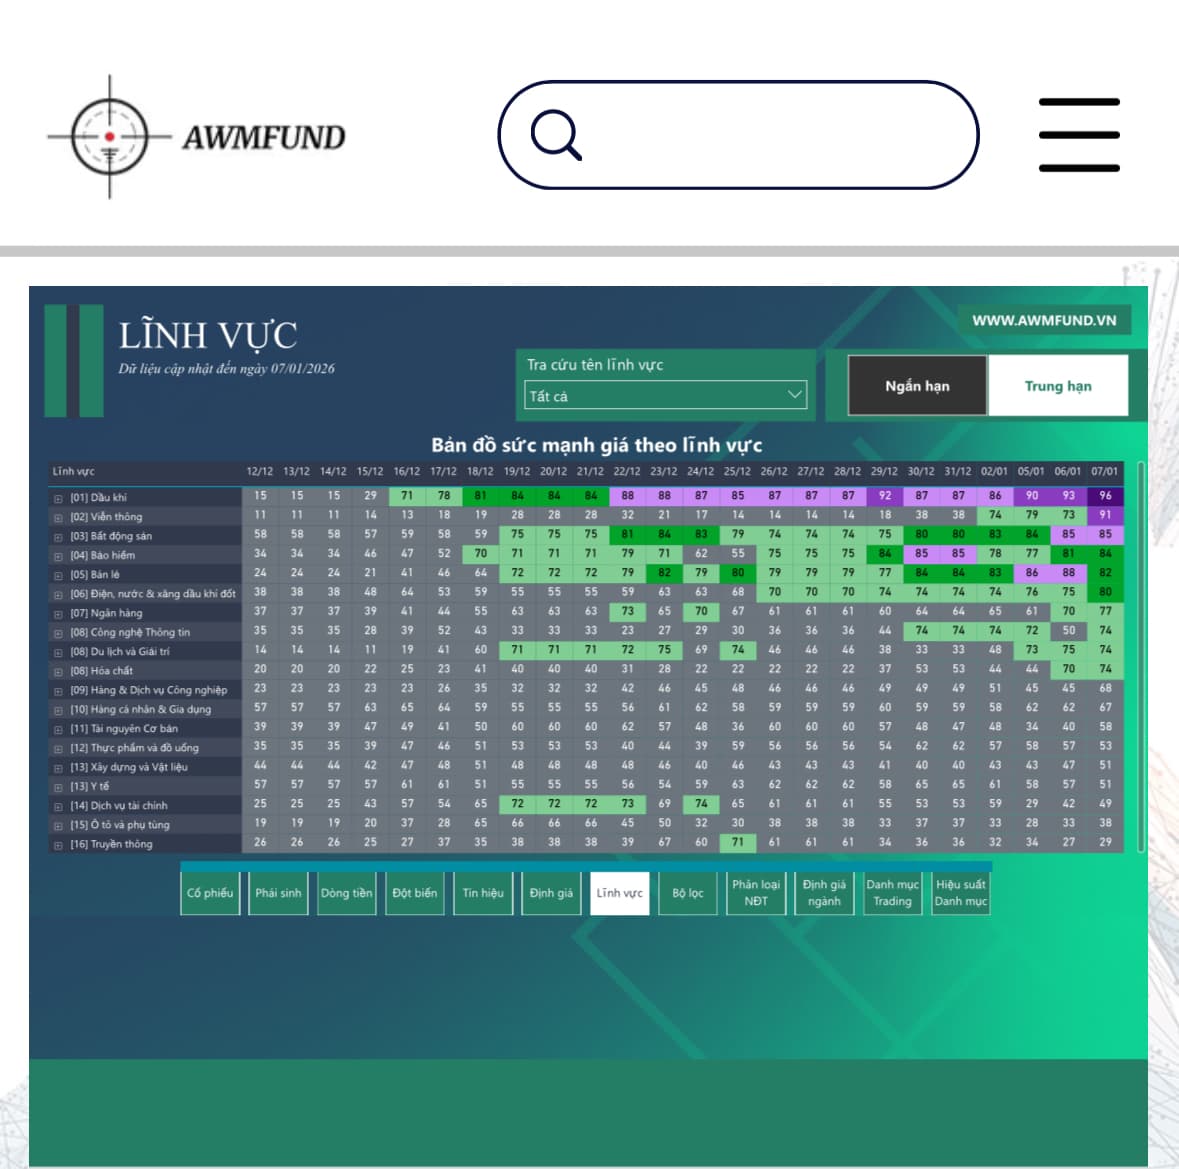1179x1169 pixels.
Task: Click the [09] Hàng & Dịch vụ Công nghiệp label
Action: (x=149, y=691)
